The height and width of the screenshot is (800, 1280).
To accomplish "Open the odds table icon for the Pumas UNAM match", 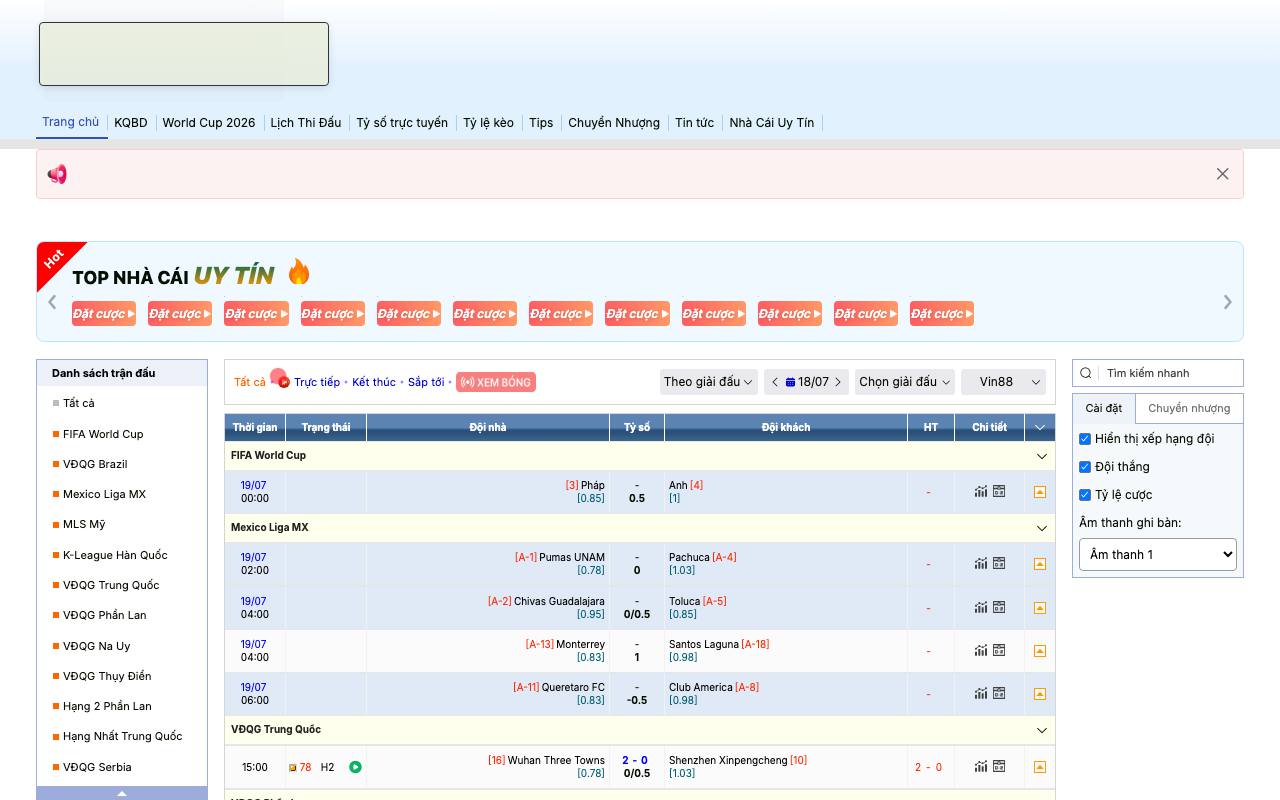I will [999, 563].
